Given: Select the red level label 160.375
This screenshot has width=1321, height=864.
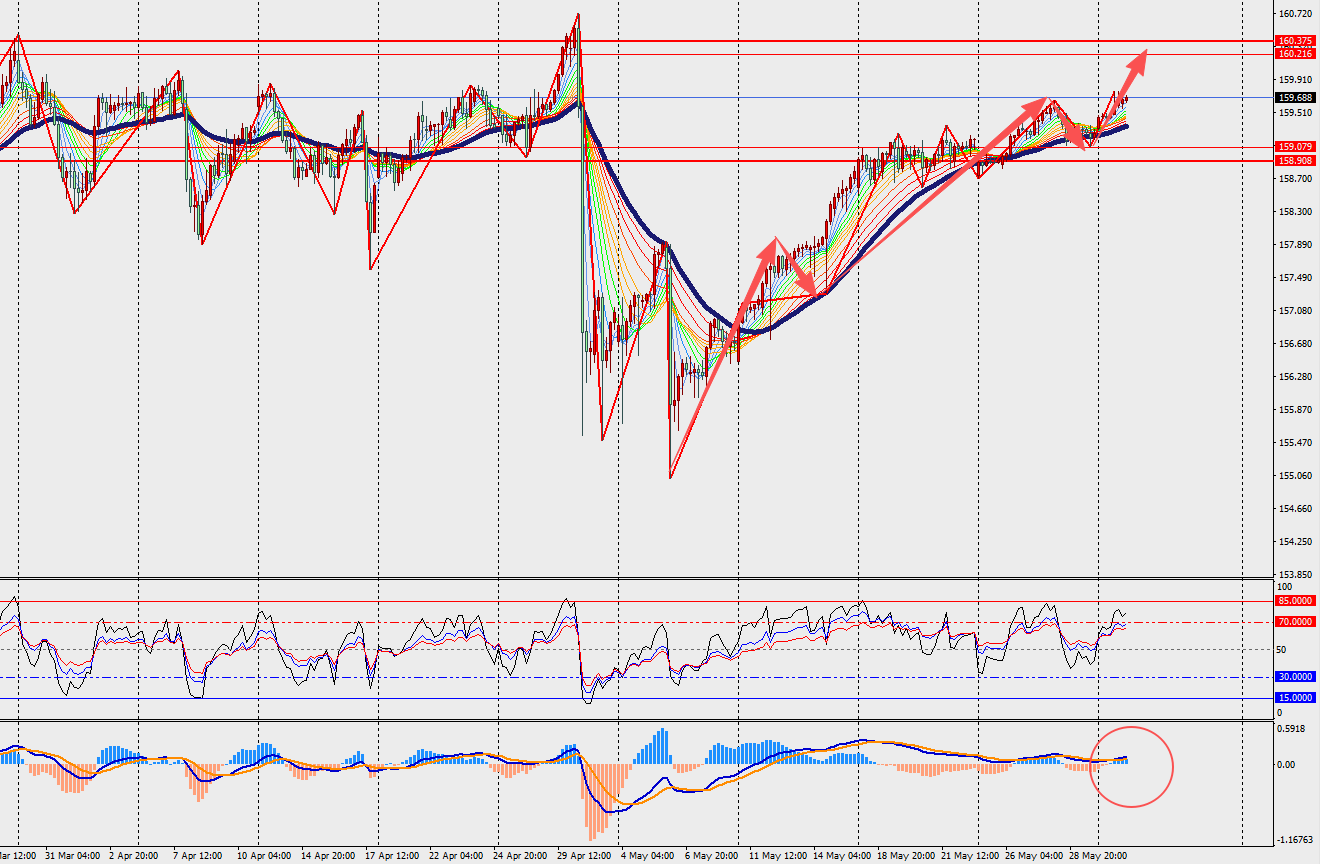Looking at the screenshot, I should point(1296,41).
